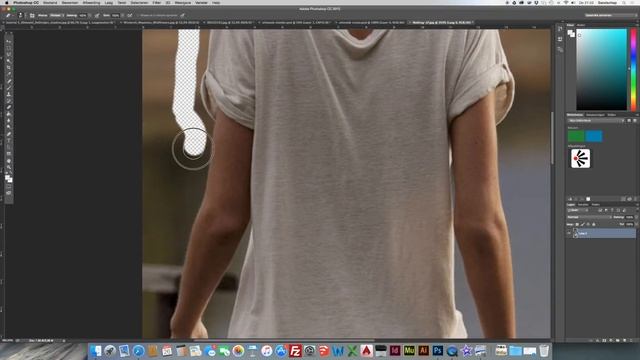The height and width of the screenshot is (360, 640).
Task: Open the Laag menu
Action: tap(109, 2)
